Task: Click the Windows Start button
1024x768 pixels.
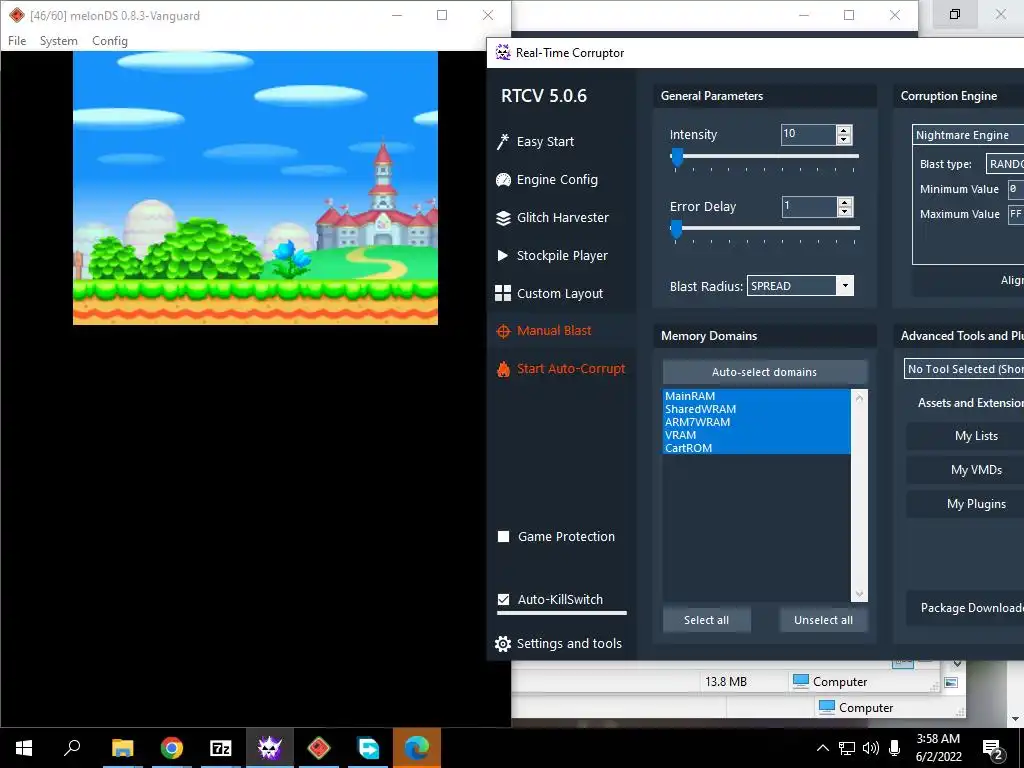Action: pos(24,748)
